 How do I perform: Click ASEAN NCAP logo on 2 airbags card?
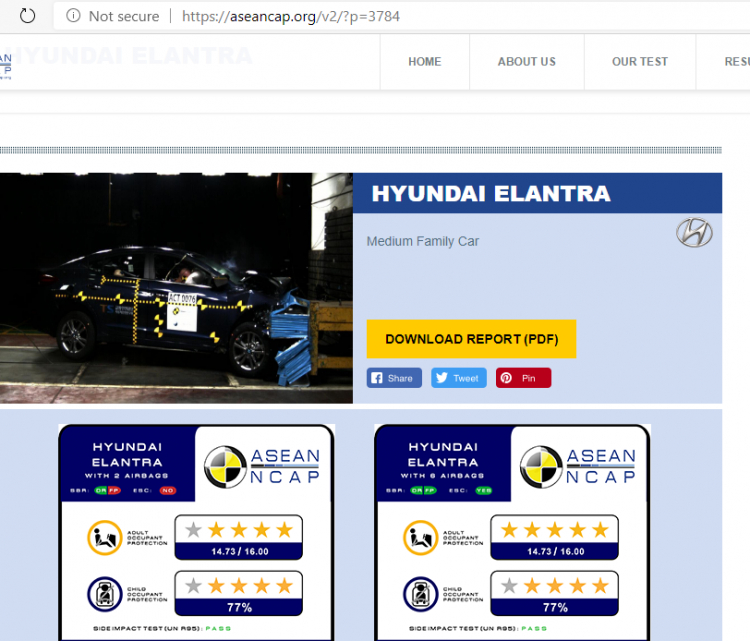(262, 466)
